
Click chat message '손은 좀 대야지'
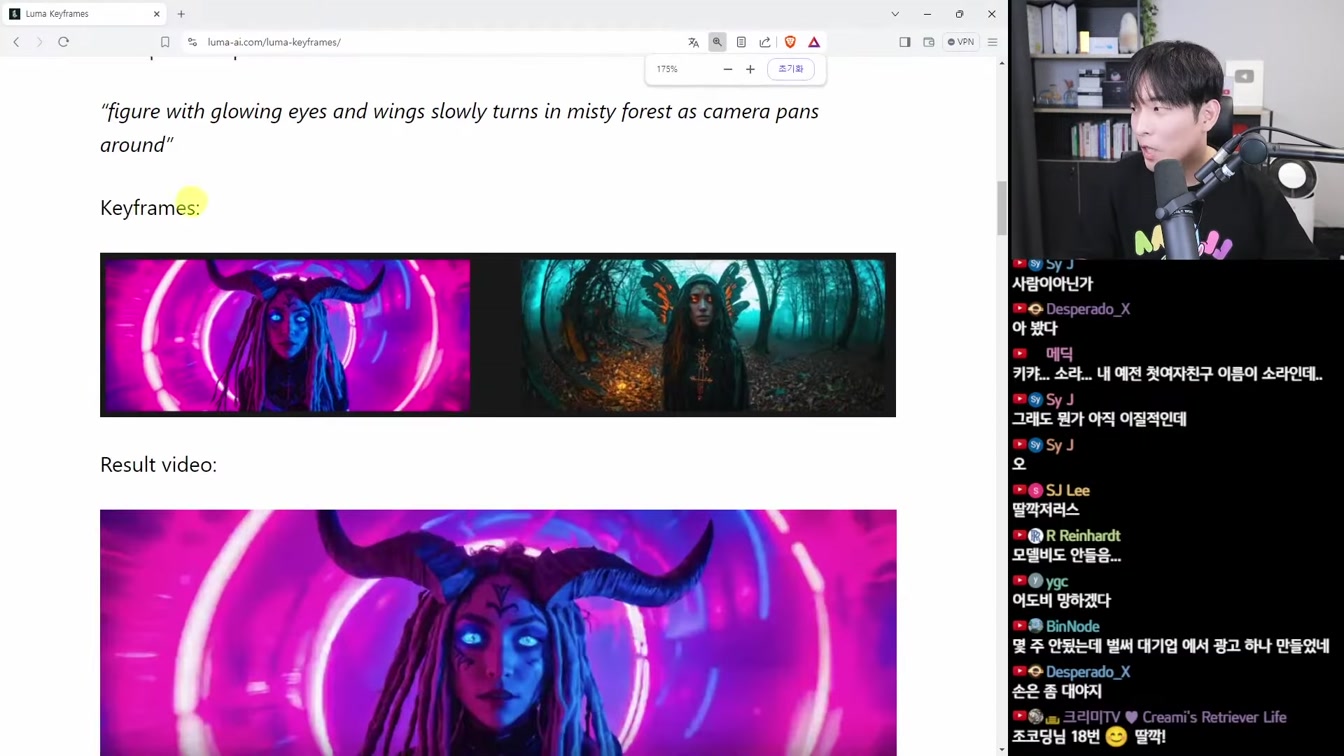[x=1056, y=691]
